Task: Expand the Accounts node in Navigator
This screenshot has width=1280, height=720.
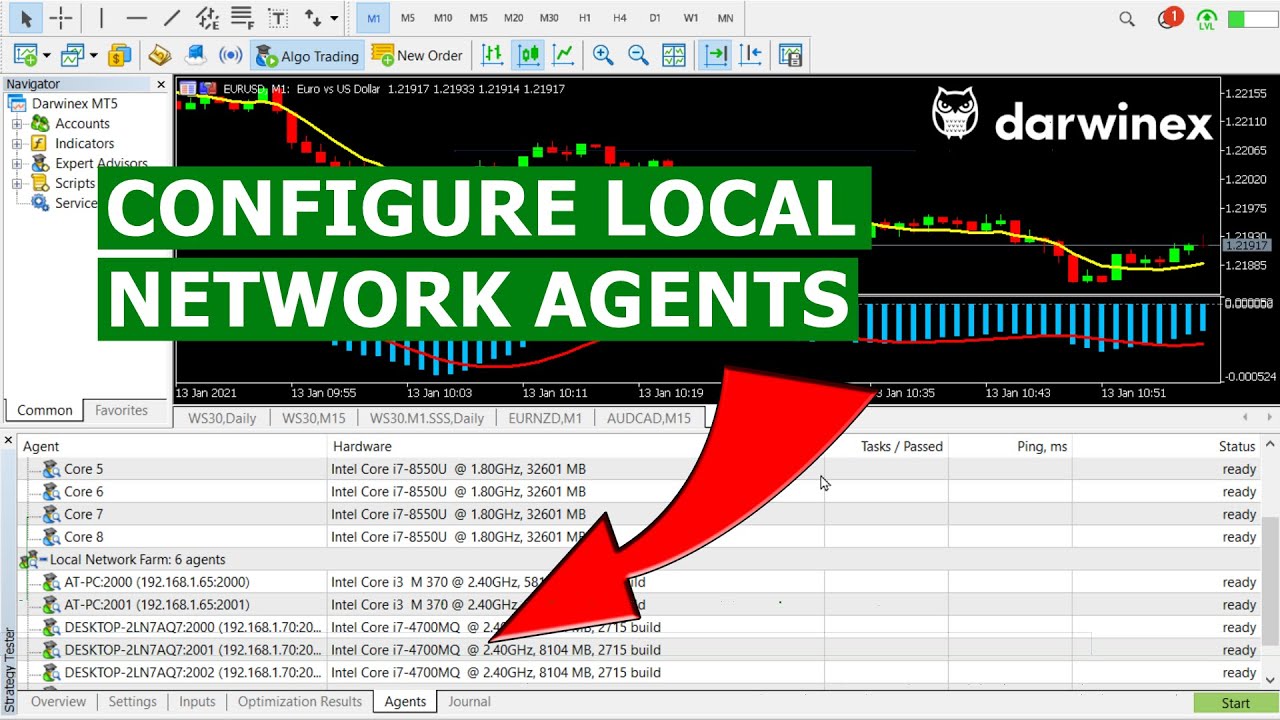Action: click(17, 124)
